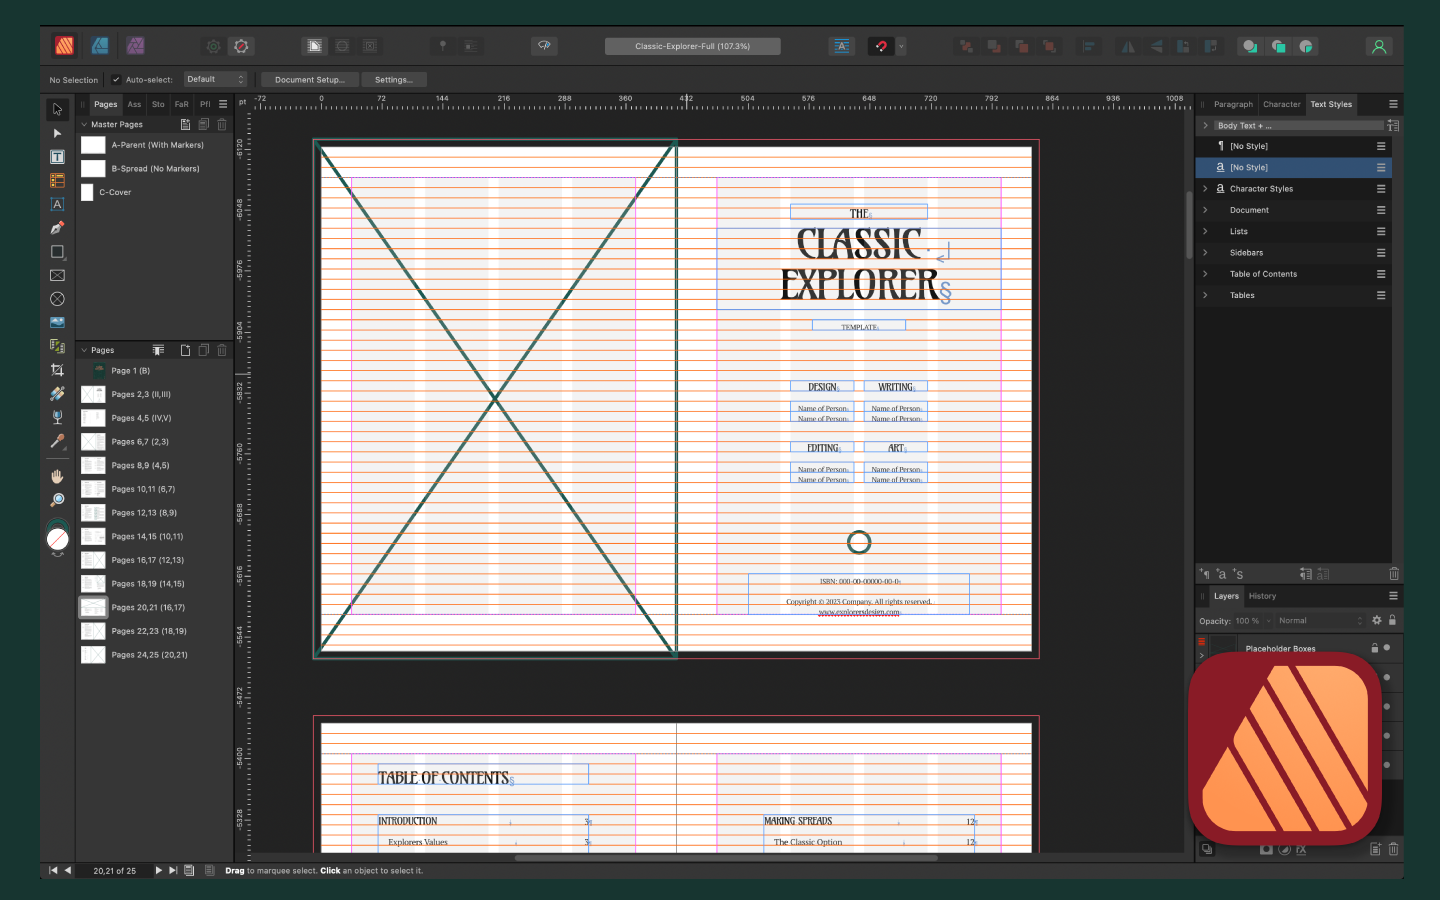Open the History tab
Screen dimensions: 1440x900
[x=1262, y=596]
